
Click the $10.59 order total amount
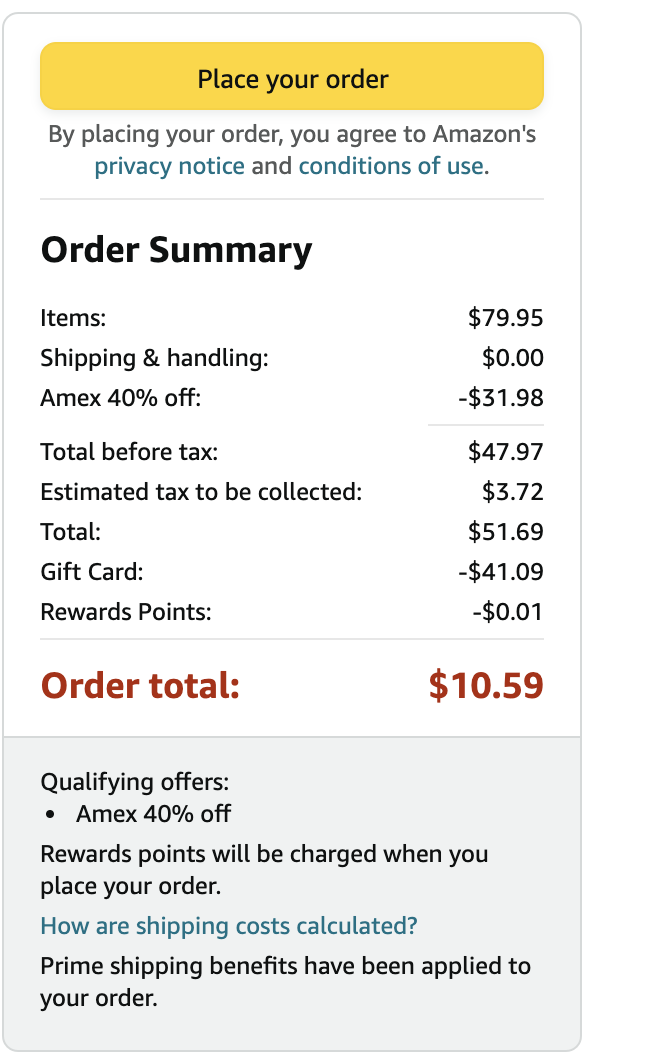[485, 686]
